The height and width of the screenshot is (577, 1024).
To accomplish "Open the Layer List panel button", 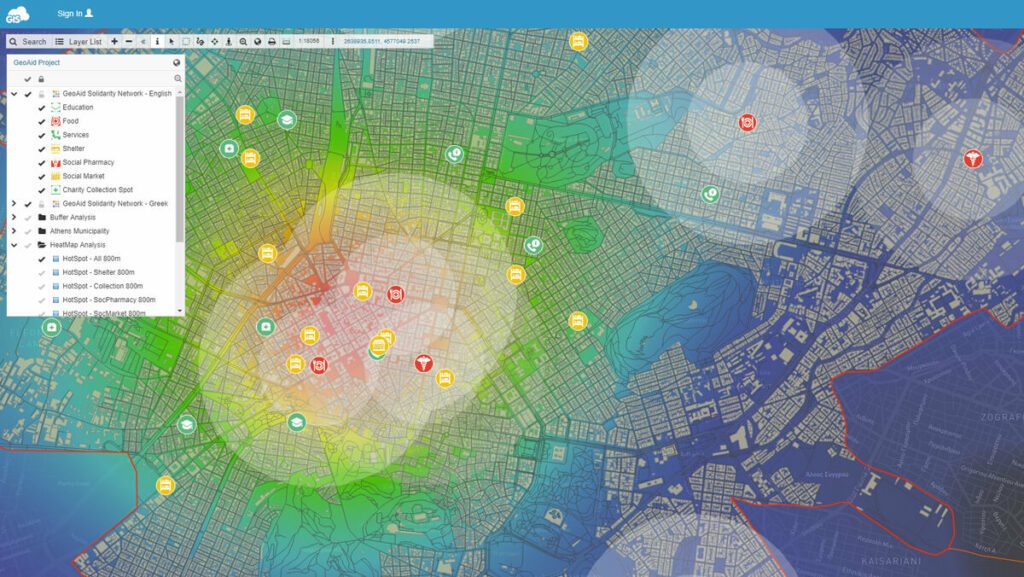I will point(78,41).
